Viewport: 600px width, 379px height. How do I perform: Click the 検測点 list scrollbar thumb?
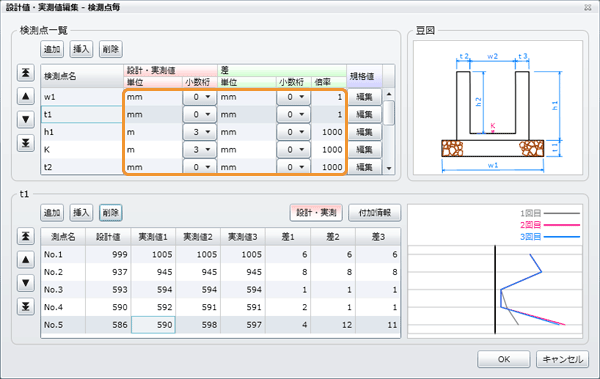pyautogui.click(x=389, y=113)
